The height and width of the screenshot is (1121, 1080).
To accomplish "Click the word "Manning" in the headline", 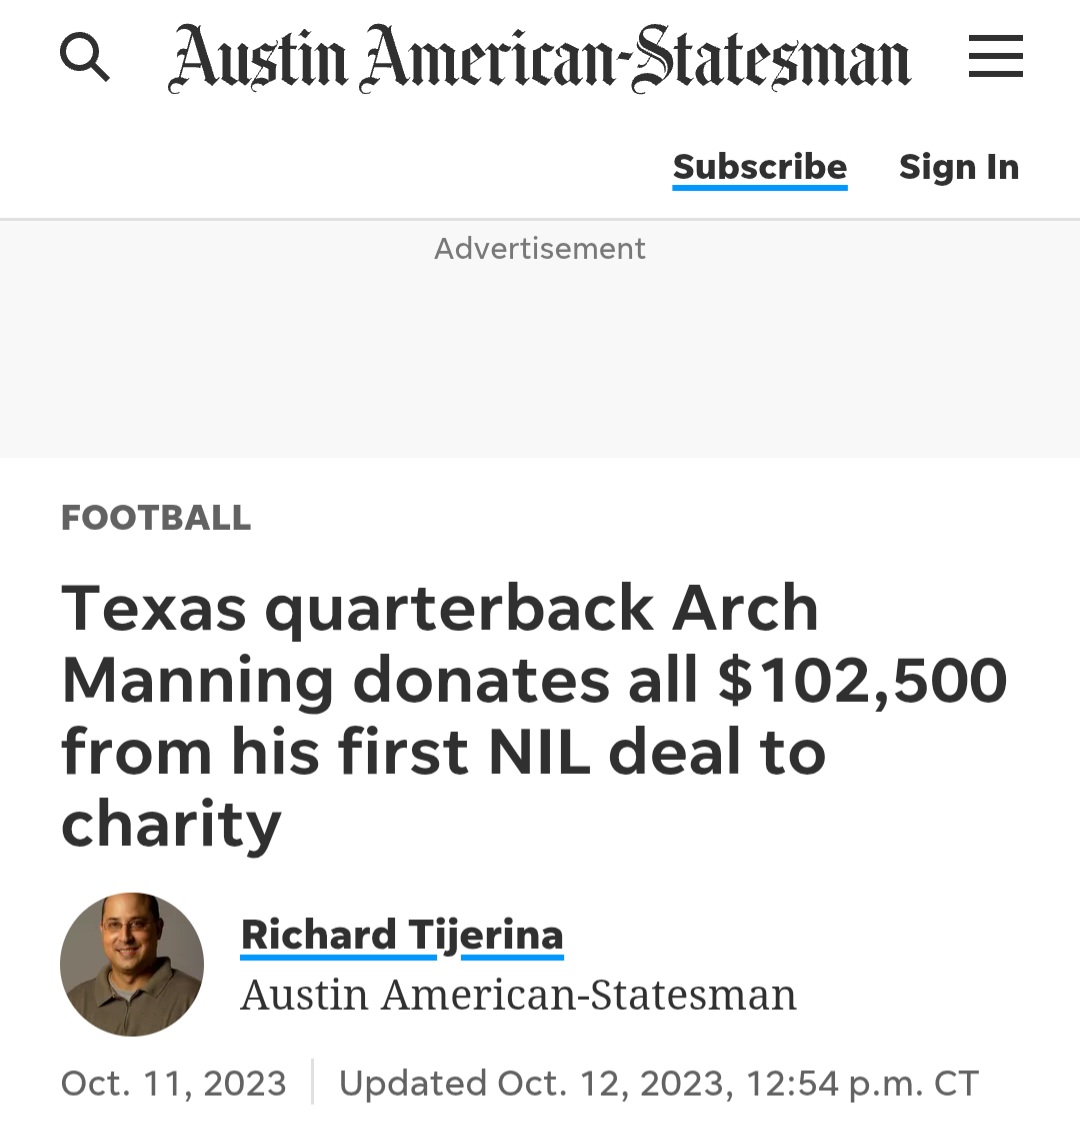I will 197,681.
